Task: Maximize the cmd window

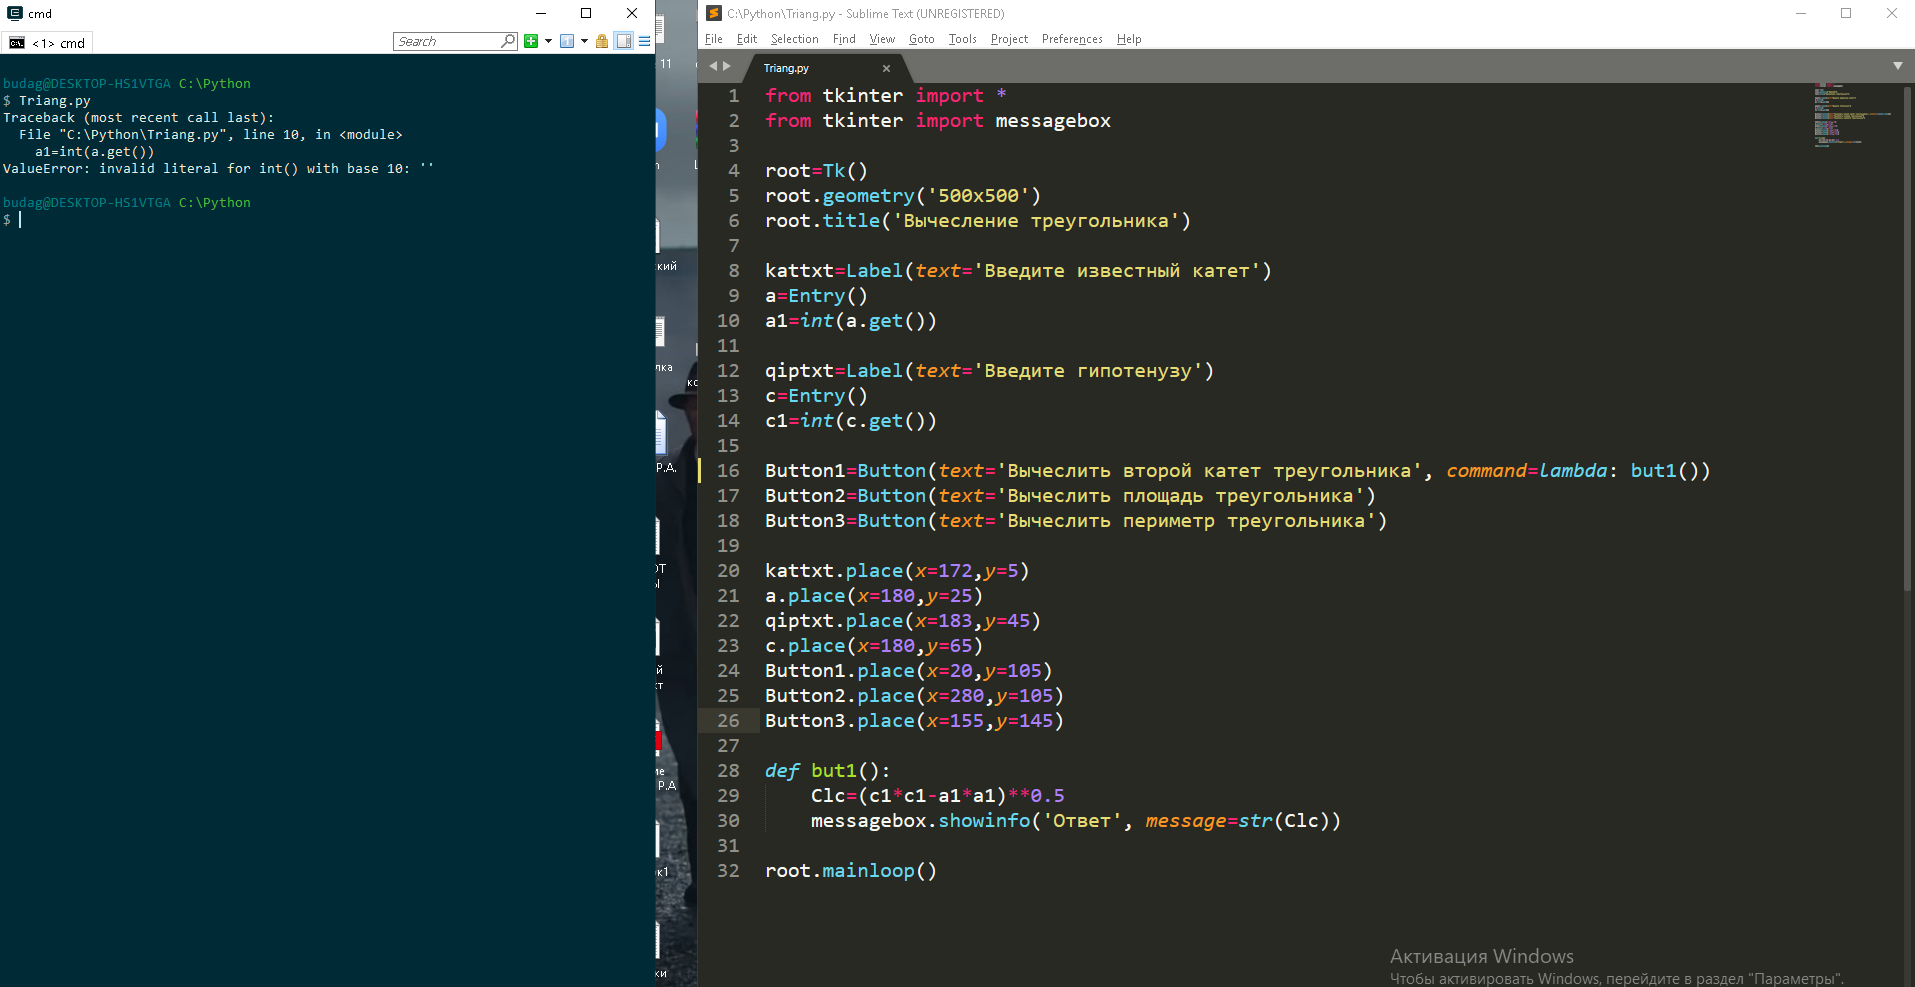Action: [586, 13]
